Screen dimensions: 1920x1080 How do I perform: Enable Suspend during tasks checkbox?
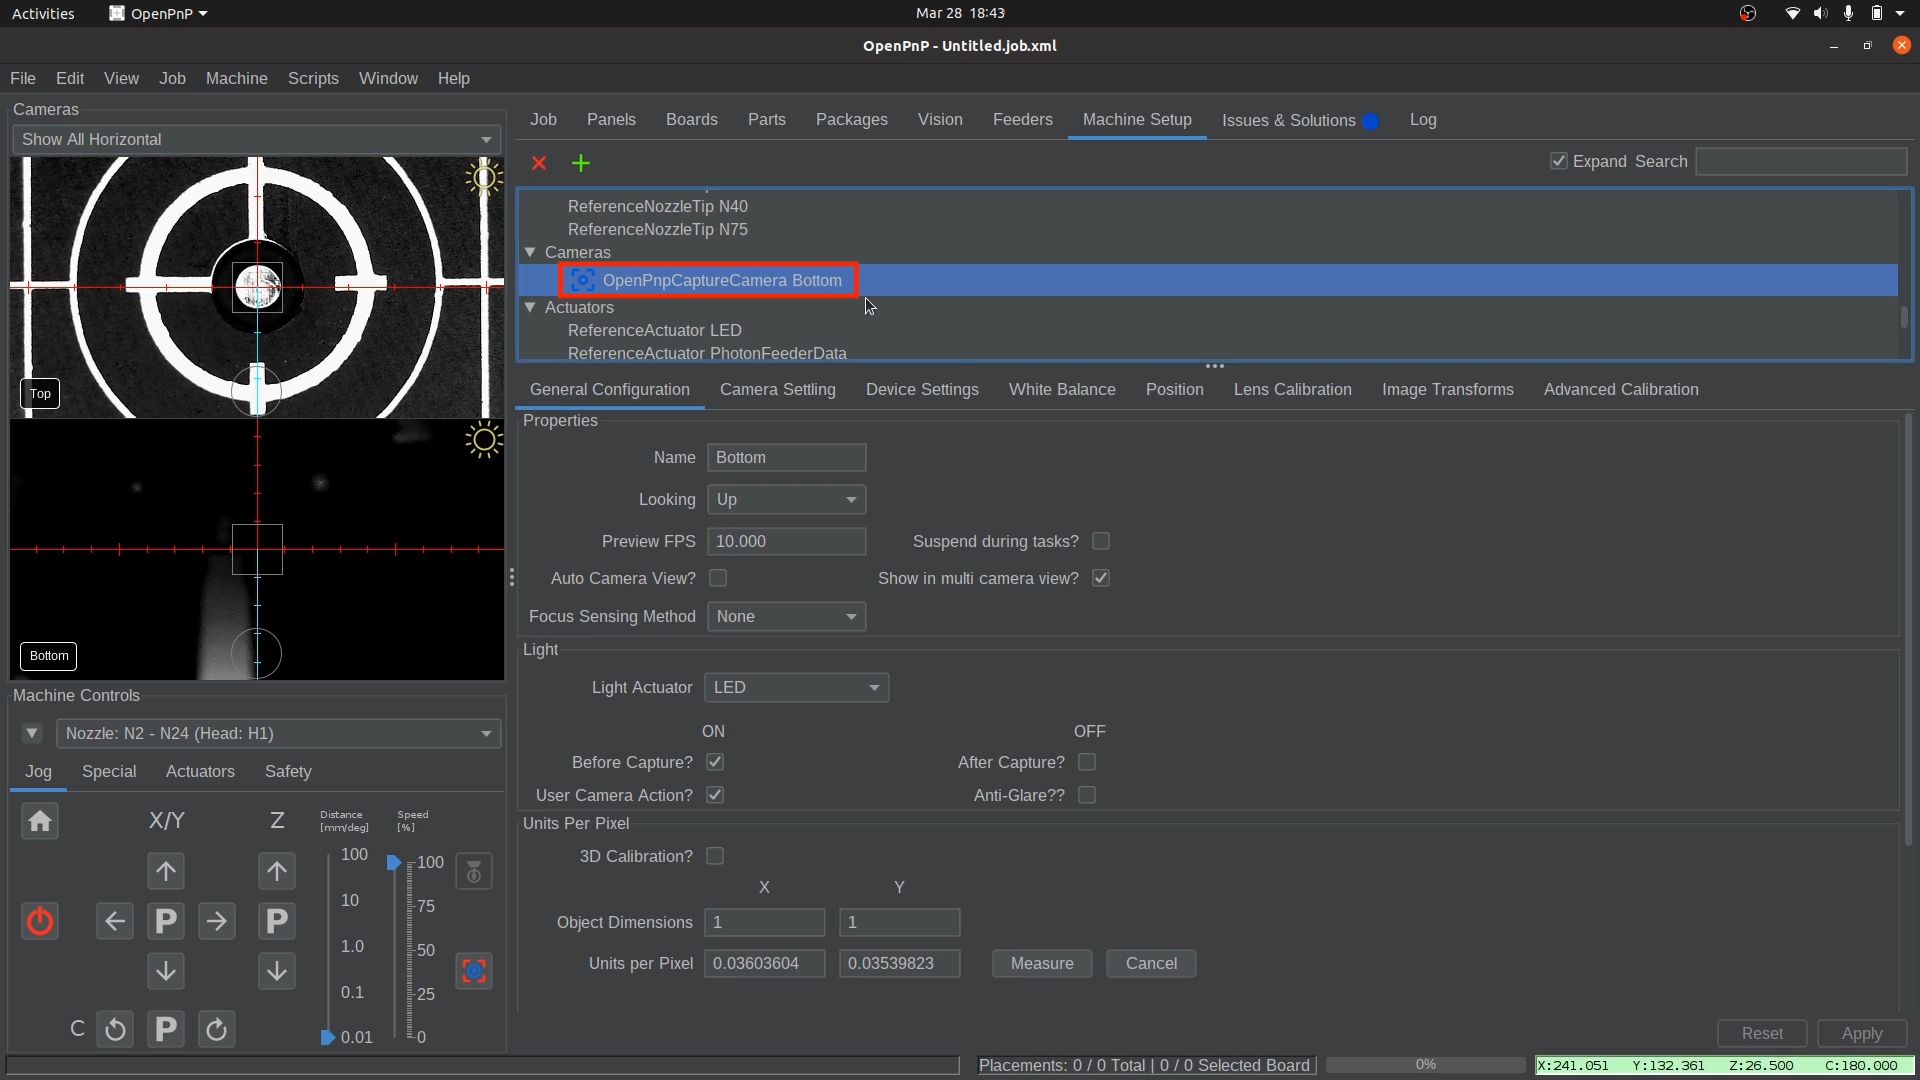point(1101,541)
